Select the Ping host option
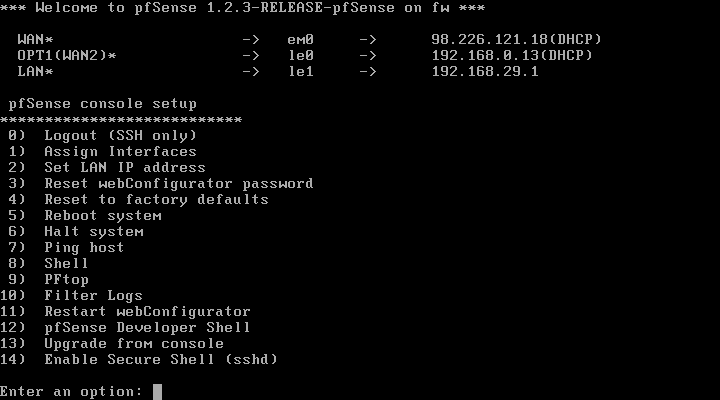Image resolution: width=720 pixels, height=400 pixels. (x=66, y=248)
